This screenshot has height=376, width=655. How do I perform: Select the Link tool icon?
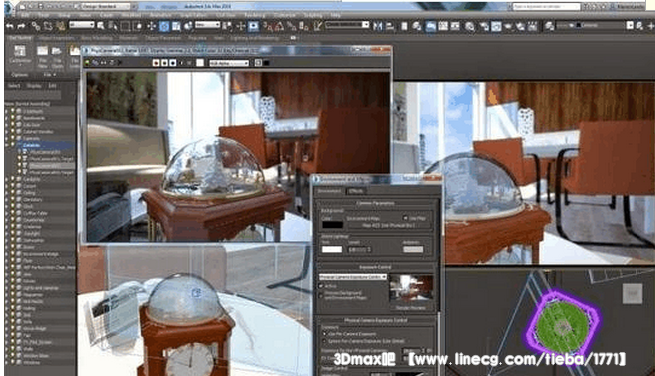[x=36, y=26]
